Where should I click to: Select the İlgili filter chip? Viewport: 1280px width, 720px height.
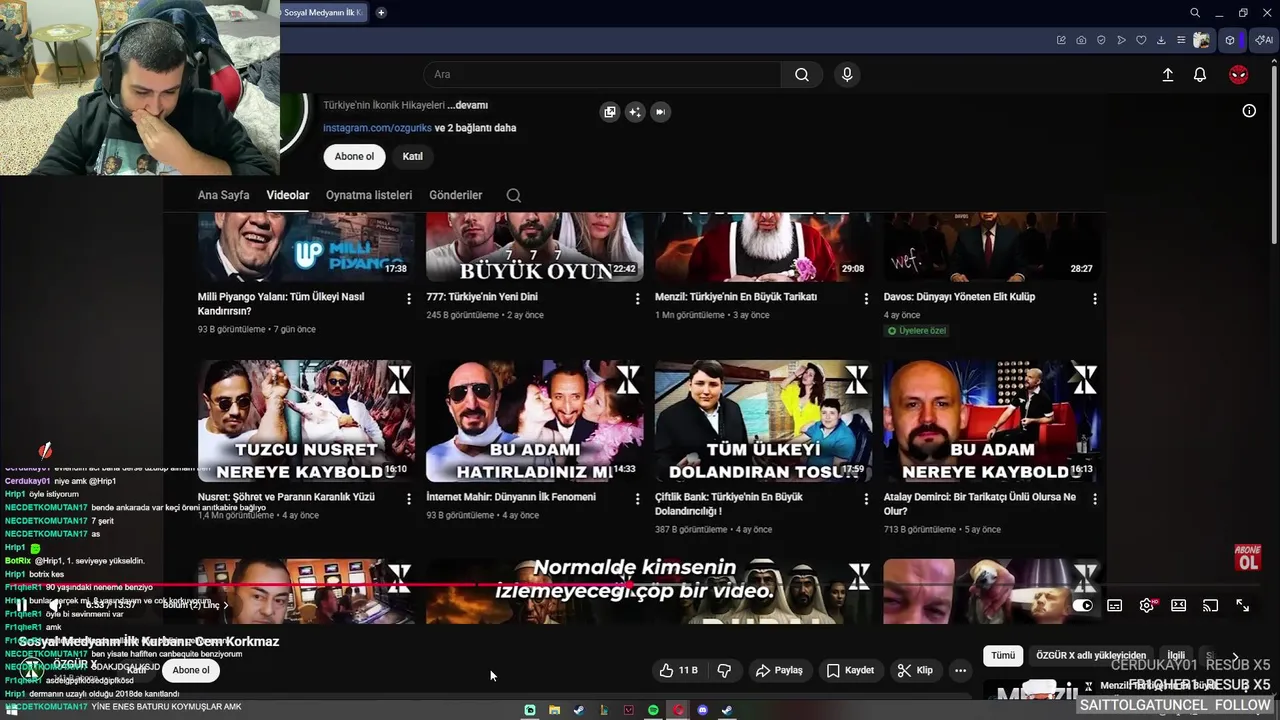pyautogui.click(x=1176, y=656)
